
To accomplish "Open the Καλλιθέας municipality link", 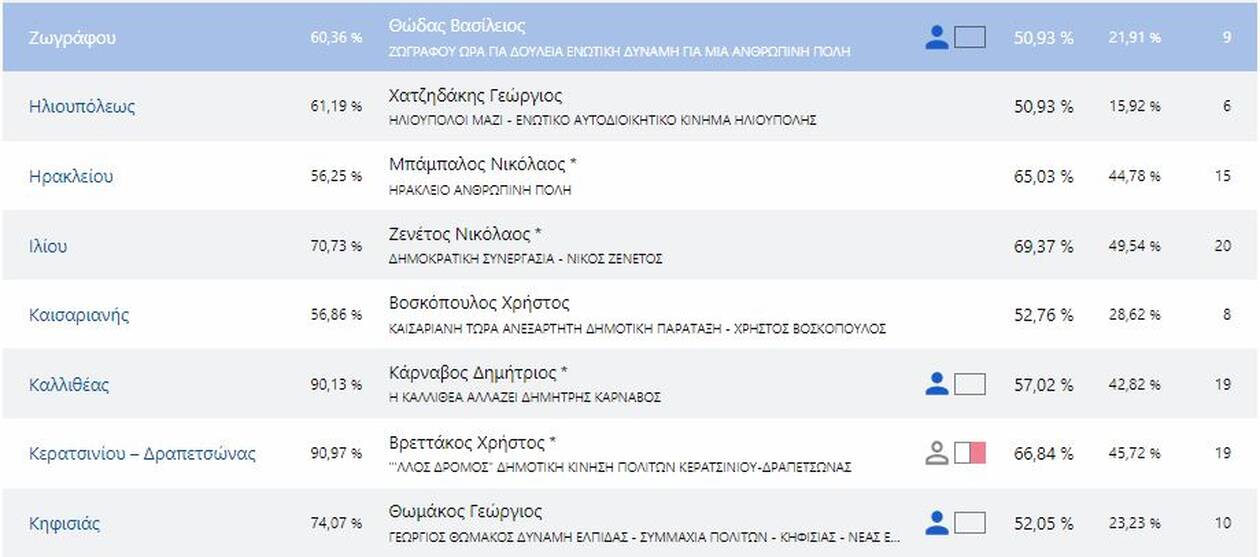I will pyautogui.click(x=69, y=385).
